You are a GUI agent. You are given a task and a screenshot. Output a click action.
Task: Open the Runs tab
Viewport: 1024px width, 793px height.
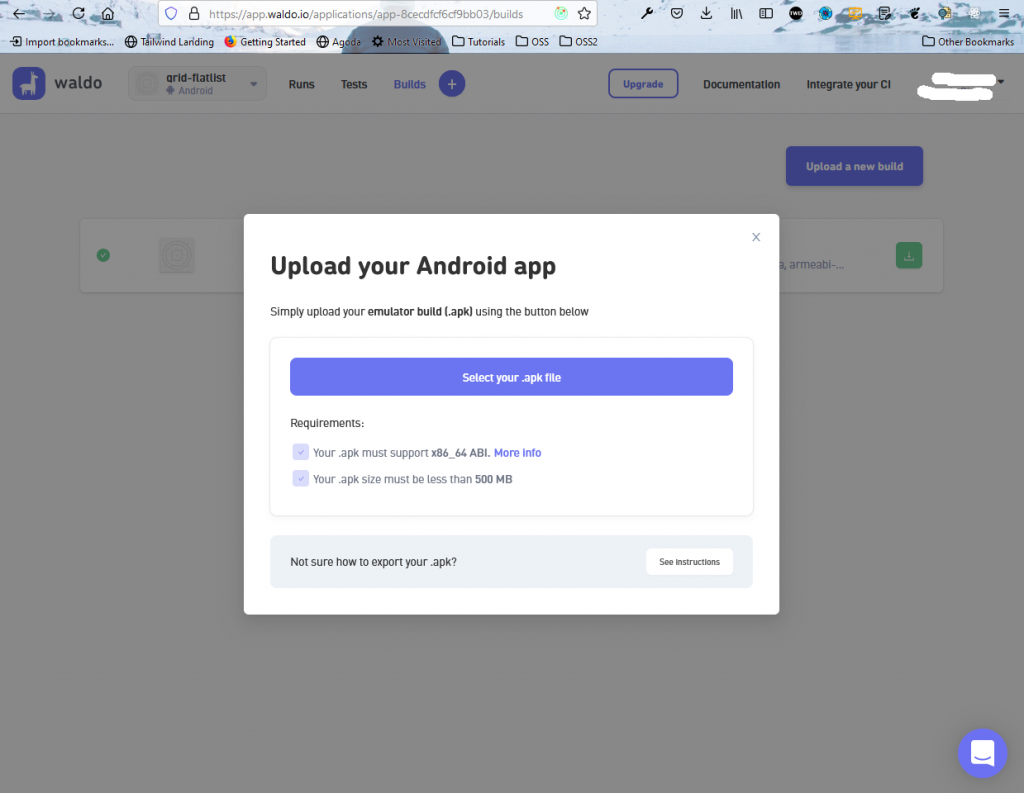302,84
